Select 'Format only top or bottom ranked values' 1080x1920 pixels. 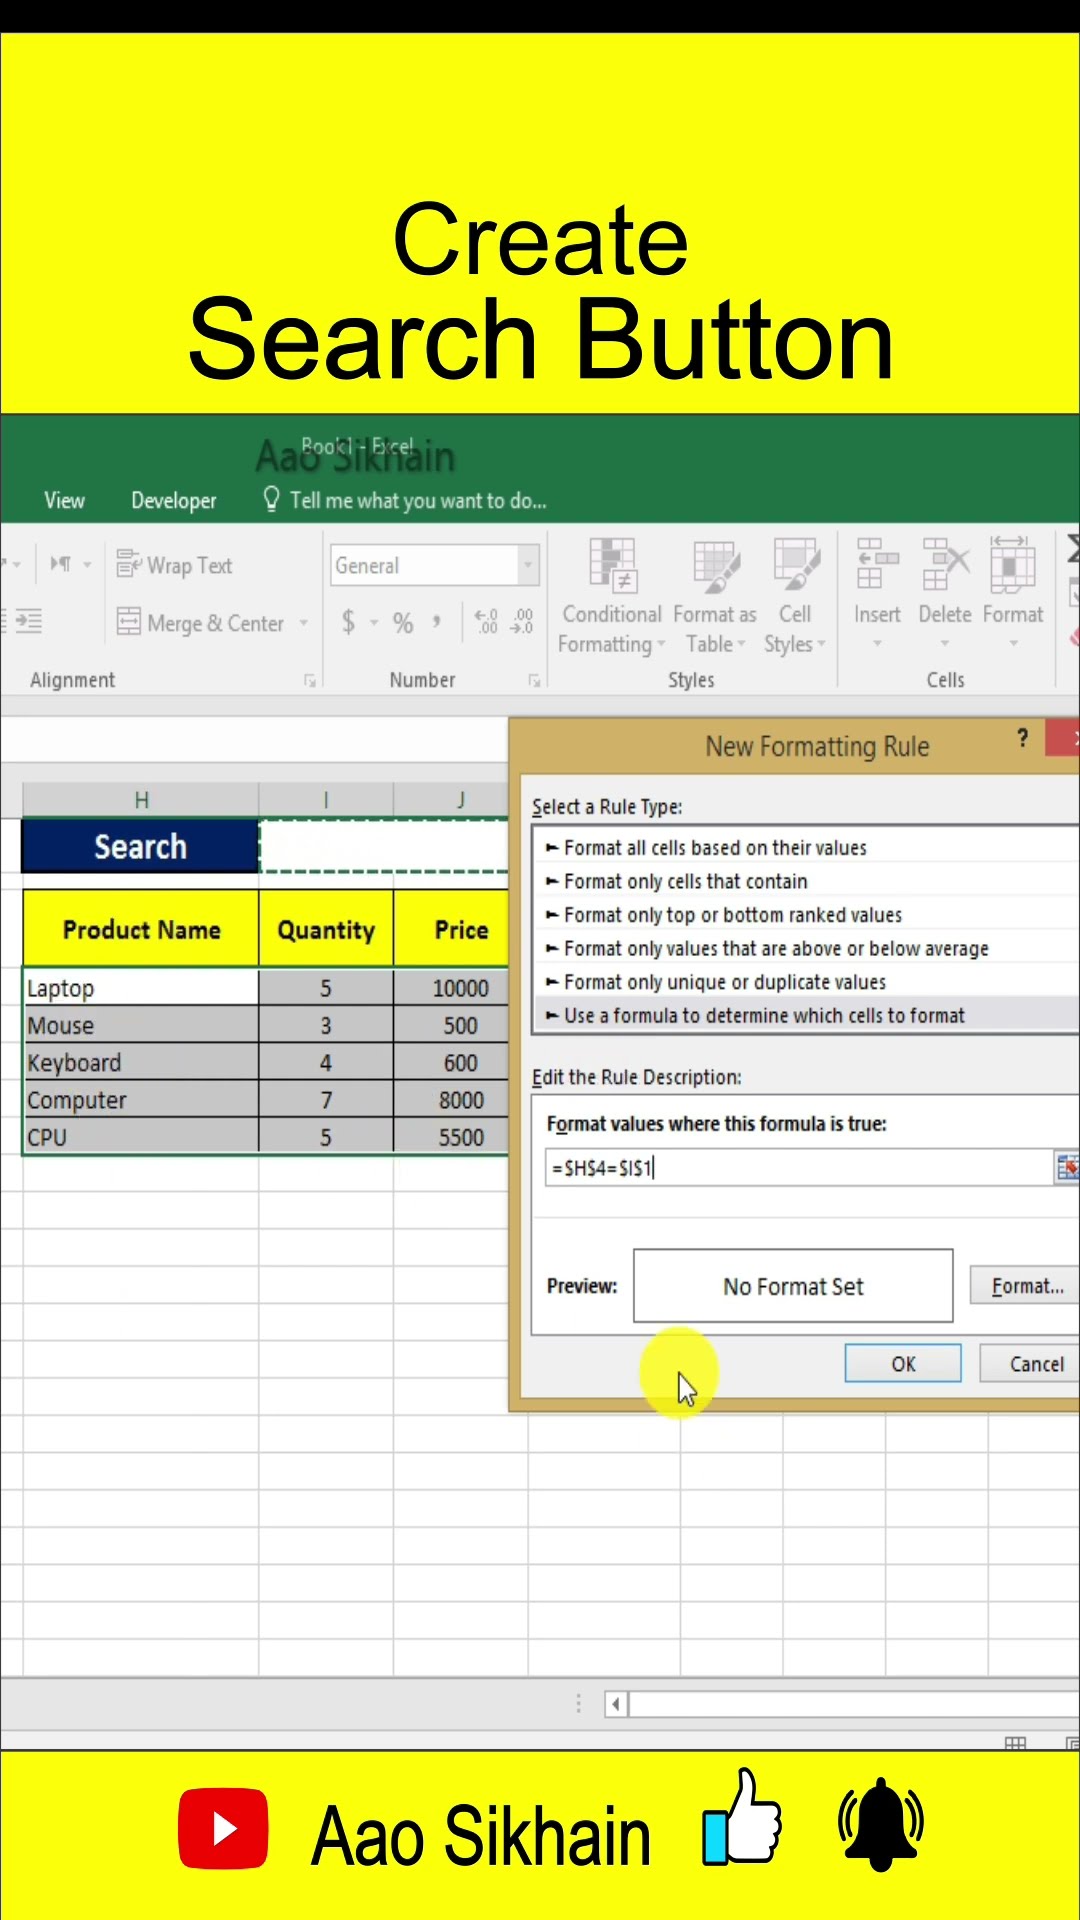[806, 915]
